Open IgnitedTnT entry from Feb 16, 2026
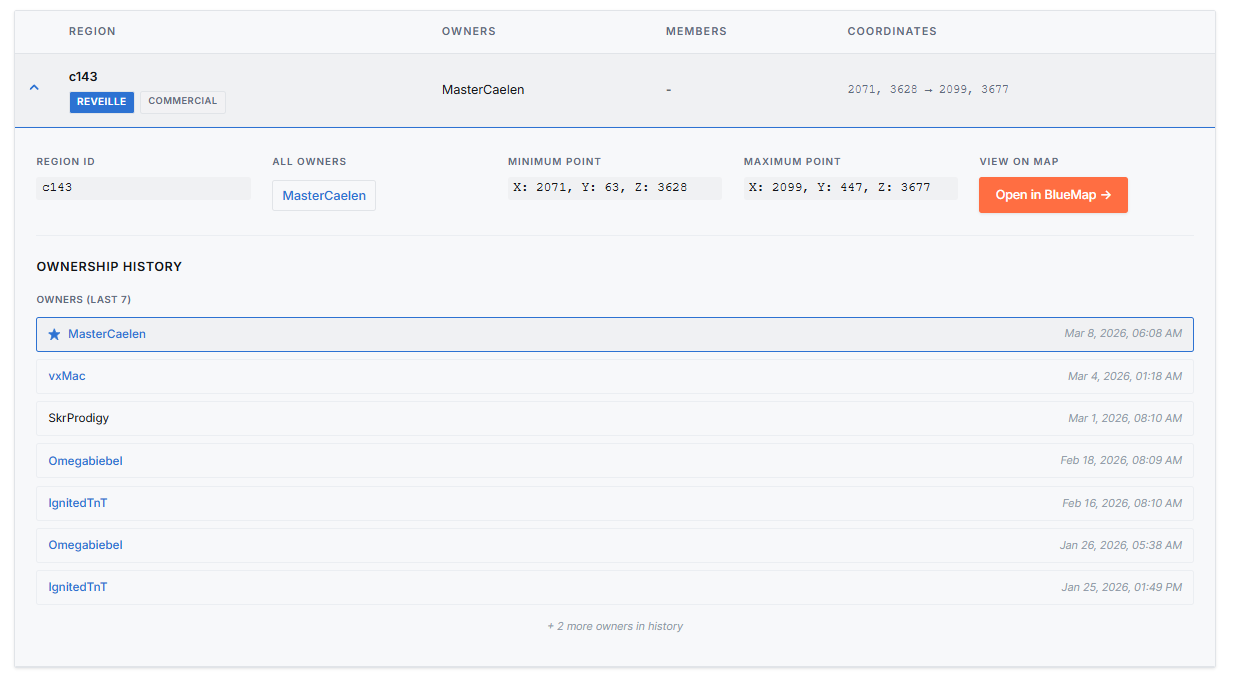The height and width of the screenshot is (688, 1234). 78,503
